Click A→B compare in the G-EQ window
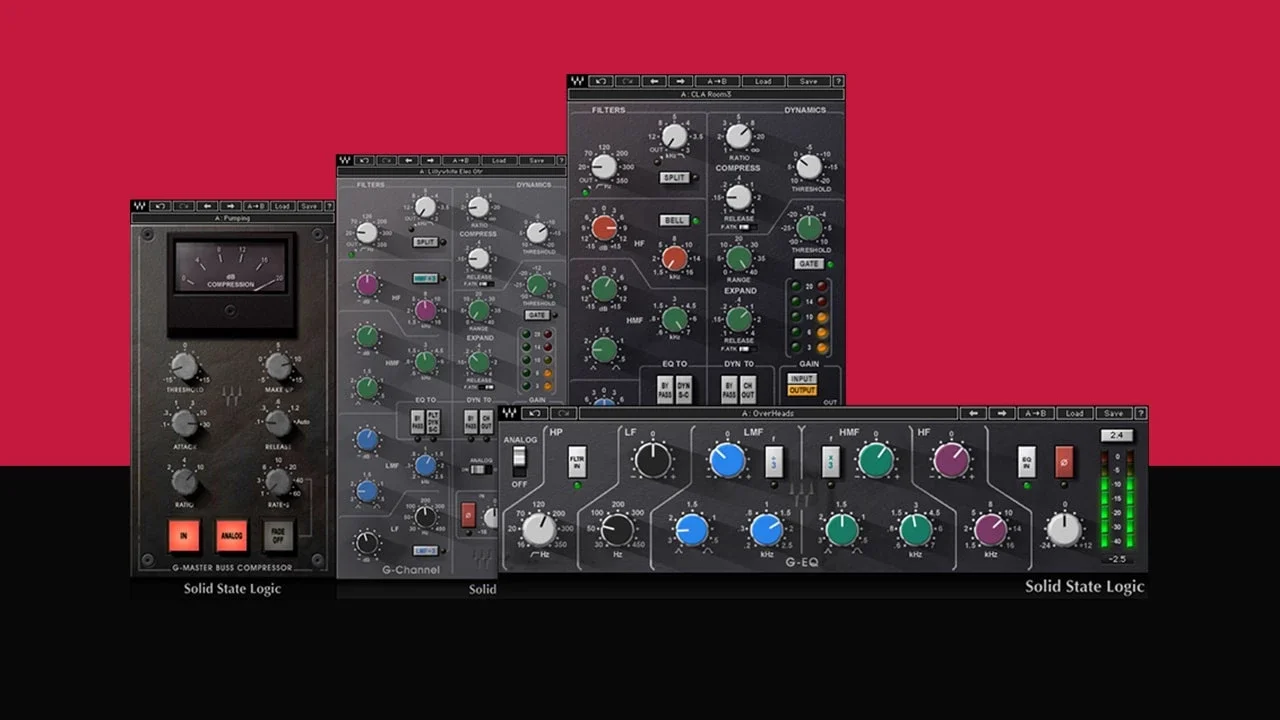The image size is (1280, 720). pos(1036,413)
